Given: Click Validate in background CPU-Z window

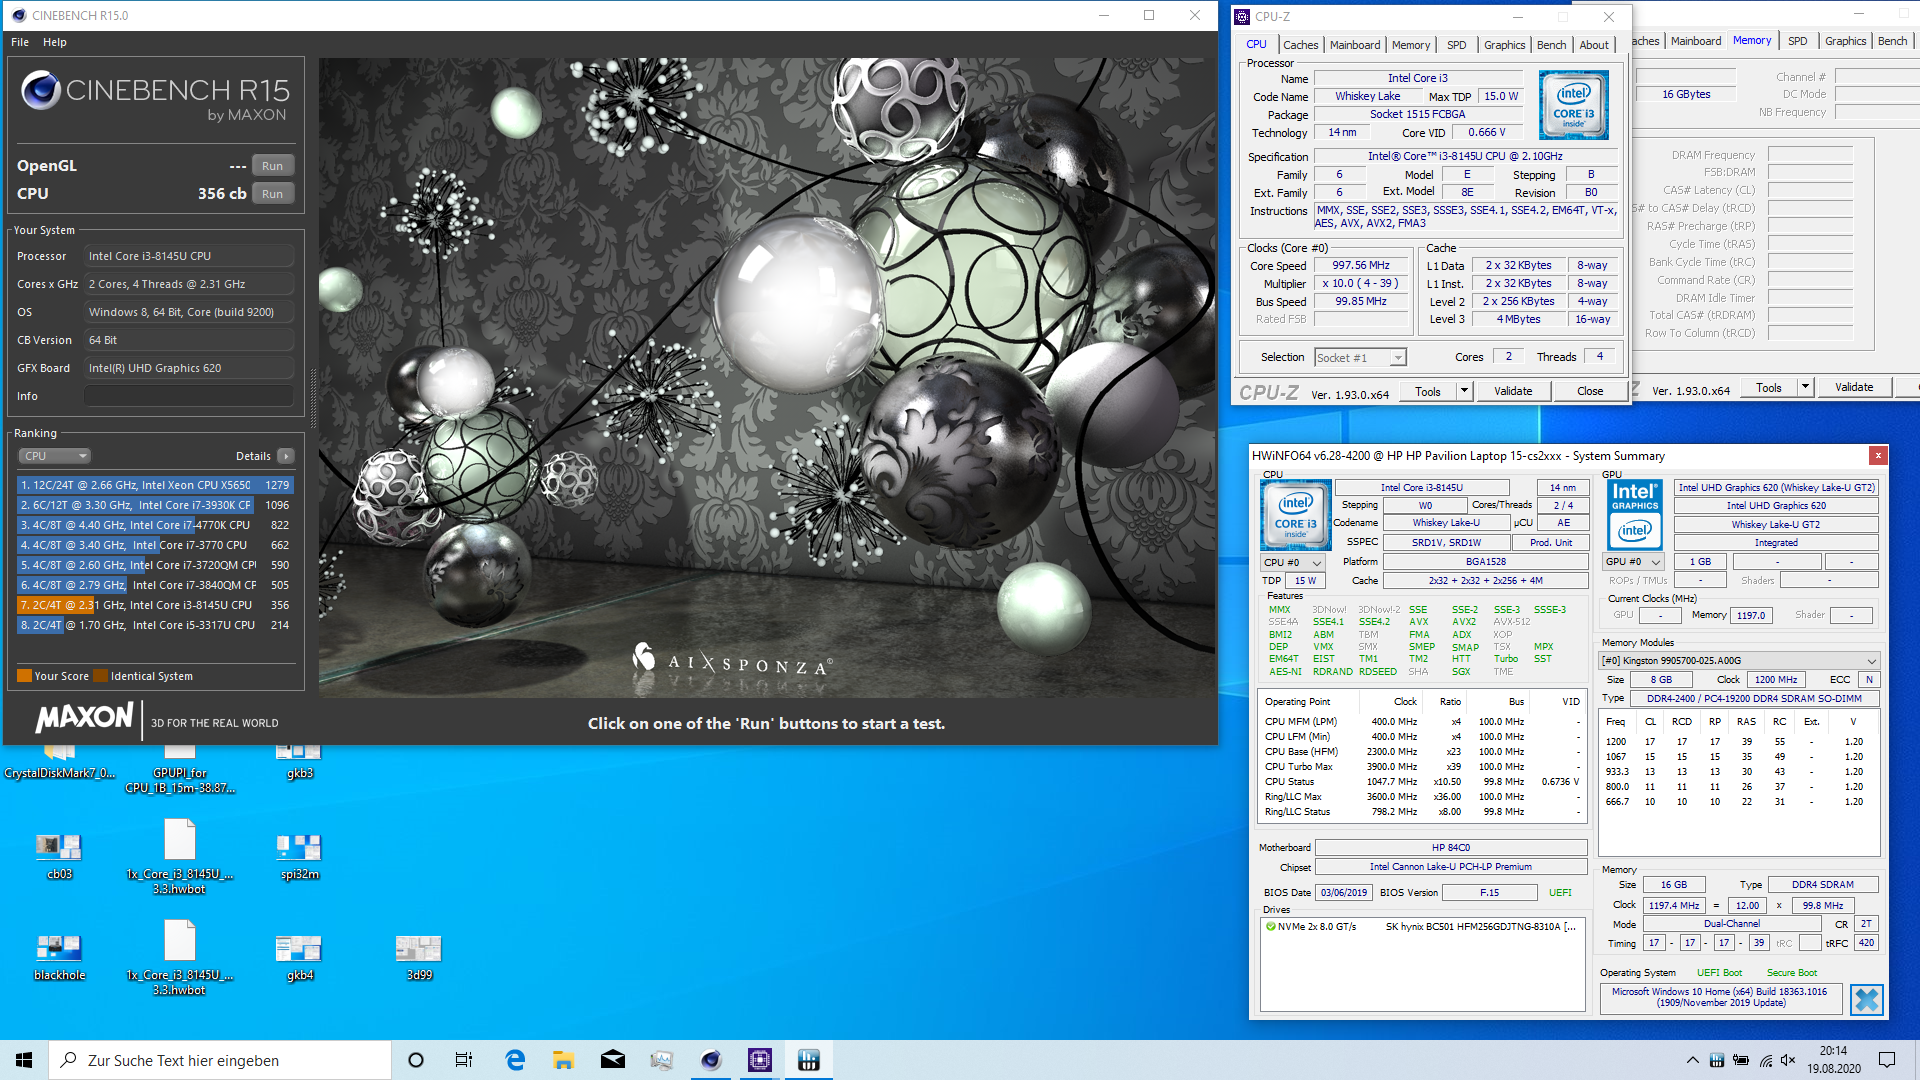Looking at the screenshot, I should (1854, 387).
